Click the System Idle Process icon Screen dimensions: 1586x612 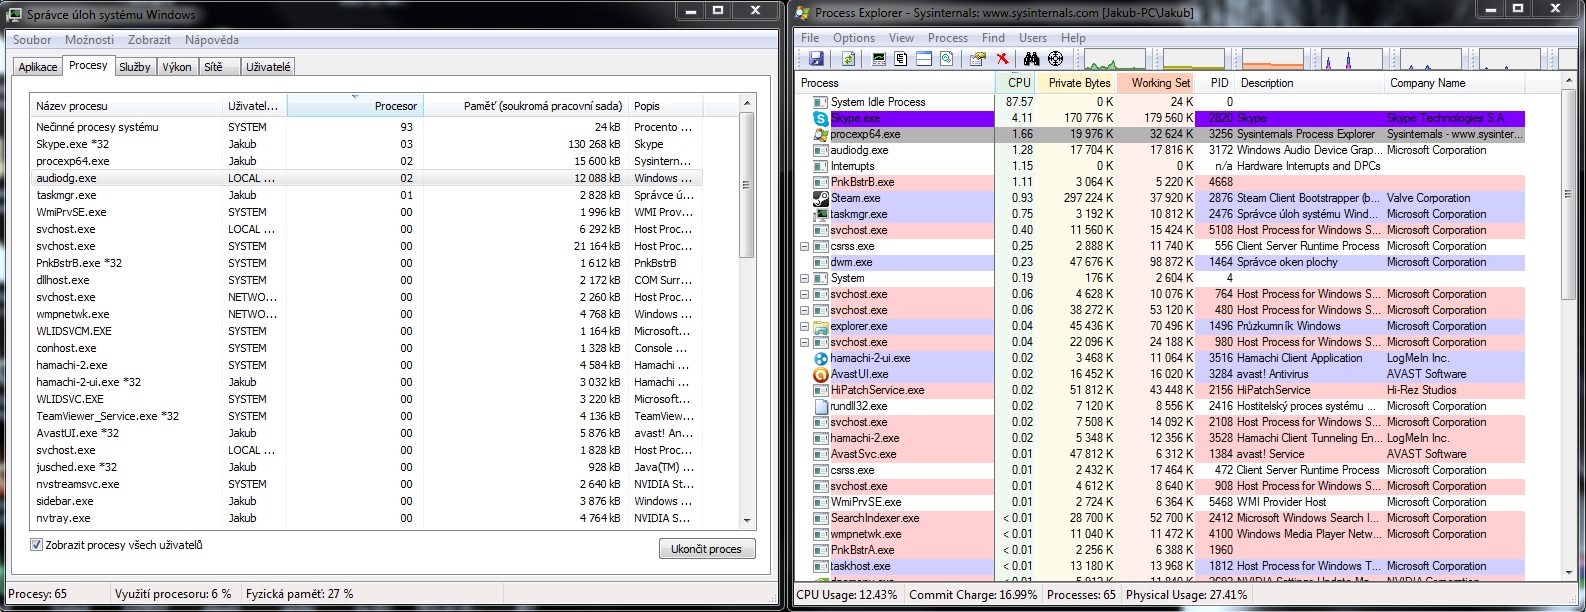click(x=821, y=102)
